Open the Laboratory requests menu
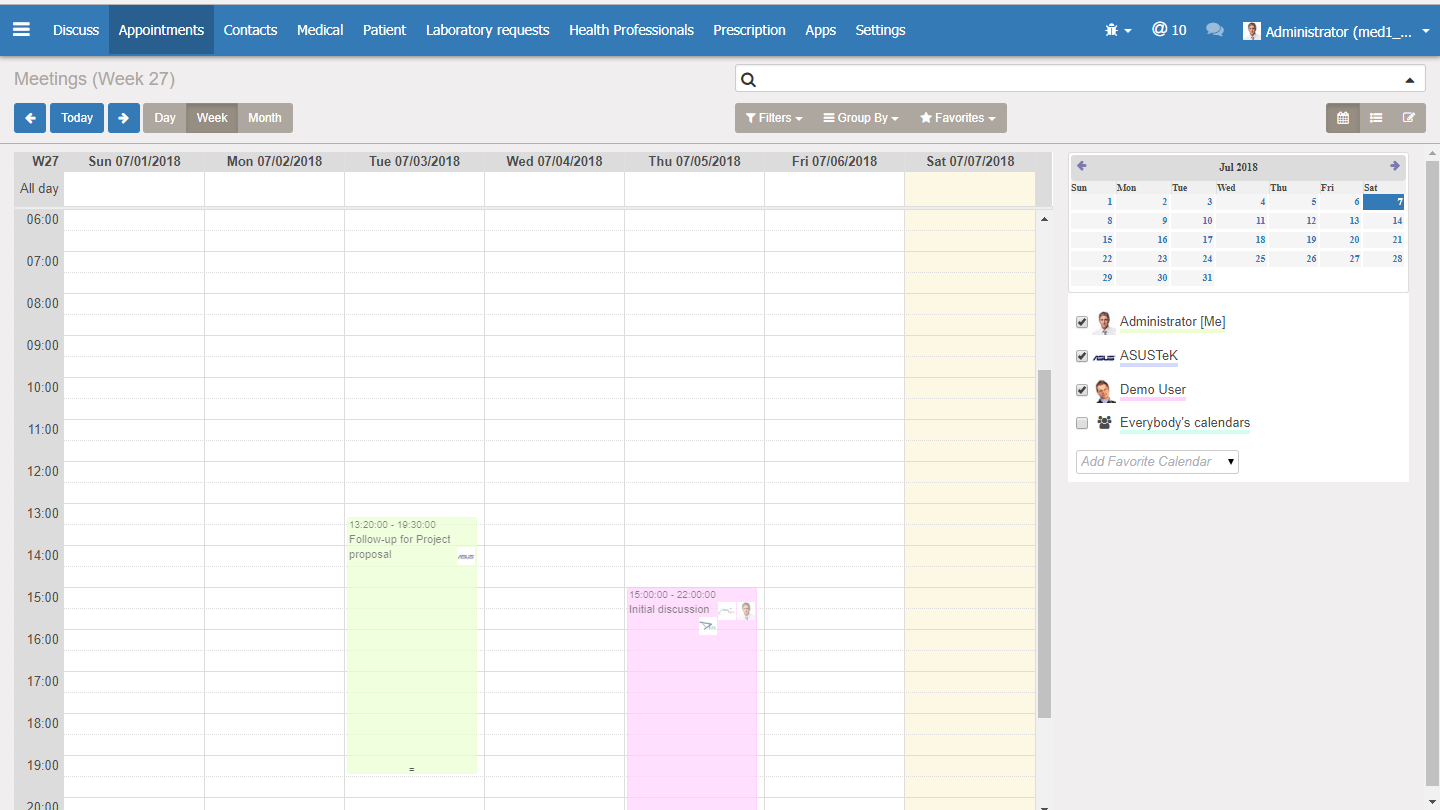This screenshot has height=810, width=1440. 487,30
